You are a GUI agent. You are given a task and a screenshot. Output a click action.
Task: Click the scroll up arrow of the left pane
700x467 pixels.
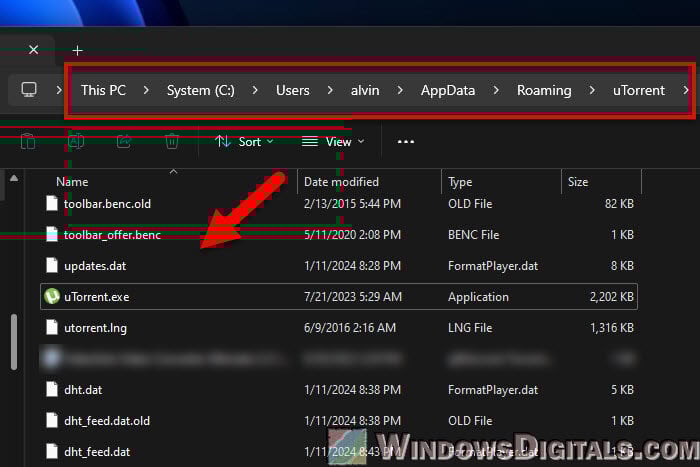click(14, 178)
